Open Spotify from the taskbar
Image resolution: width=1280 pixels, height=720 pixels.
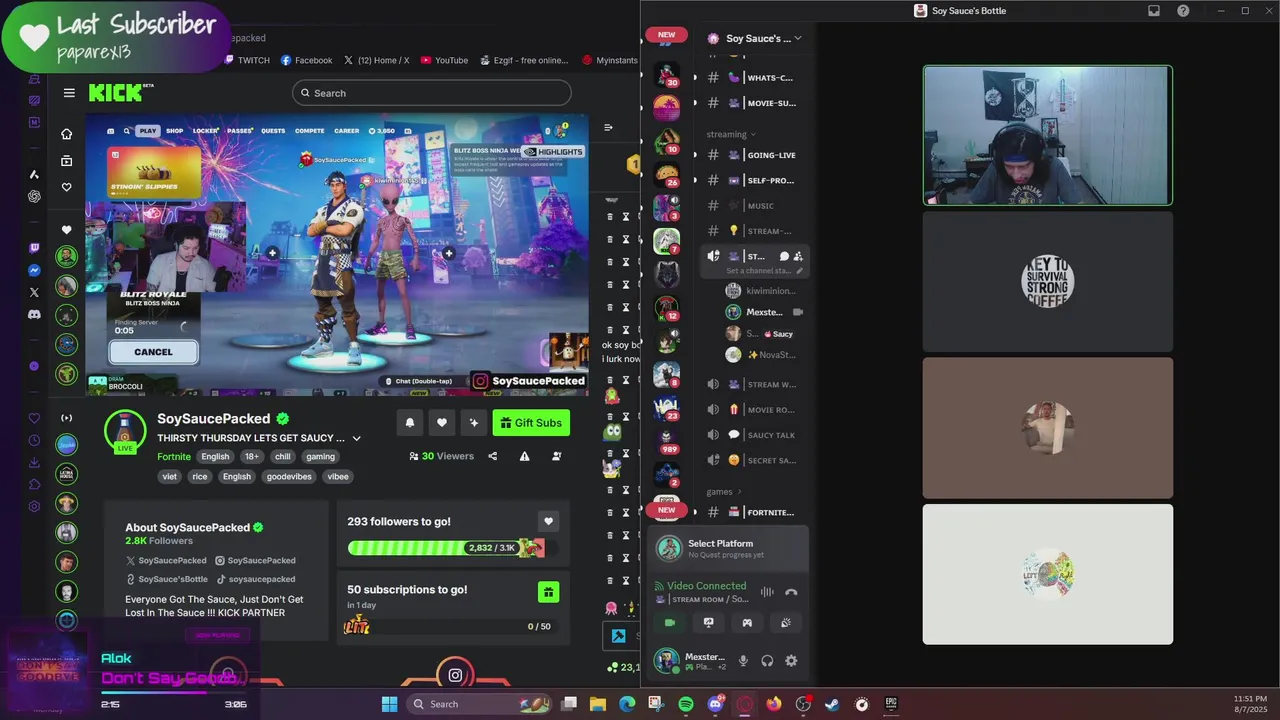point(686,704)
